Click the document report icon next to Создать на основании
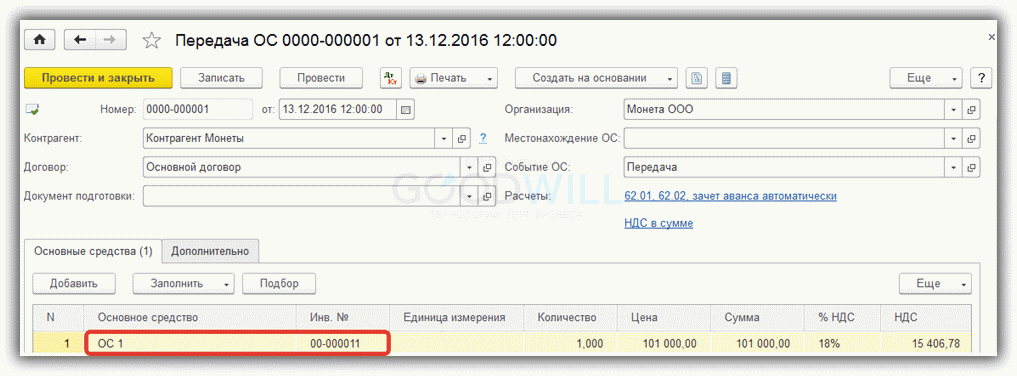This screenshot has width=1017, height=376. pos(697,78)
